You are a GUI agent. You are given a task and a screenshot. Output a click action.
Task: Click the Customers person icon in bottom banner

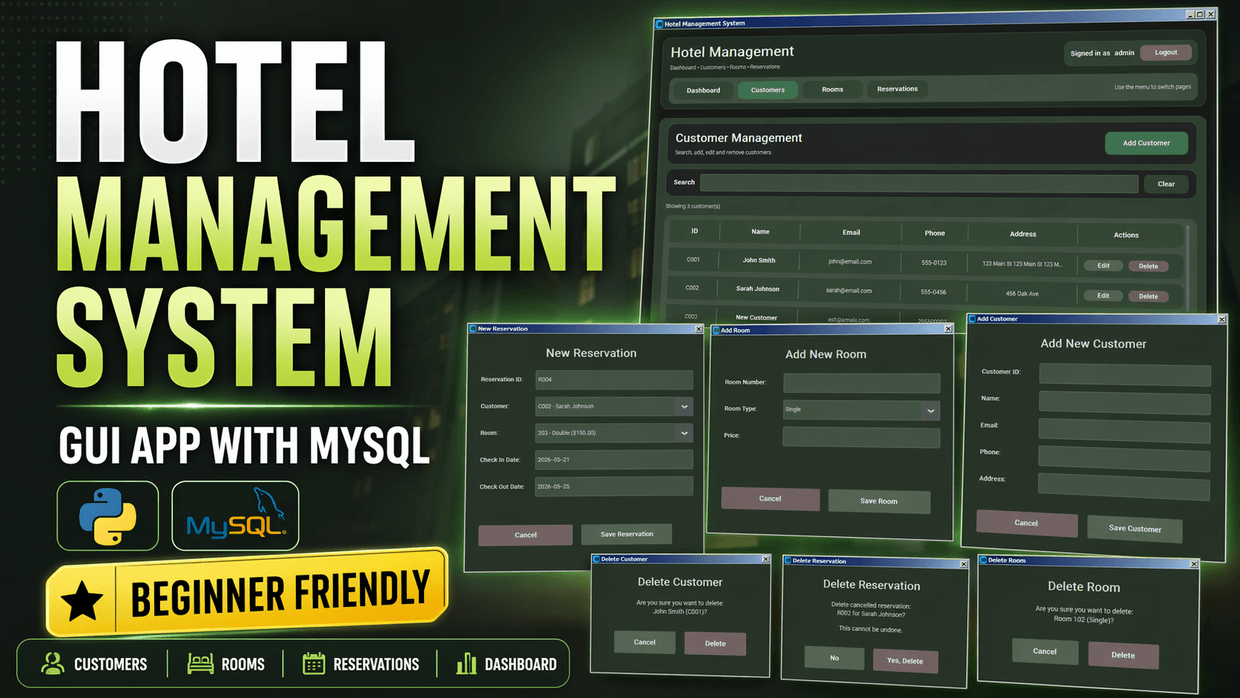(x=53, y=663)
